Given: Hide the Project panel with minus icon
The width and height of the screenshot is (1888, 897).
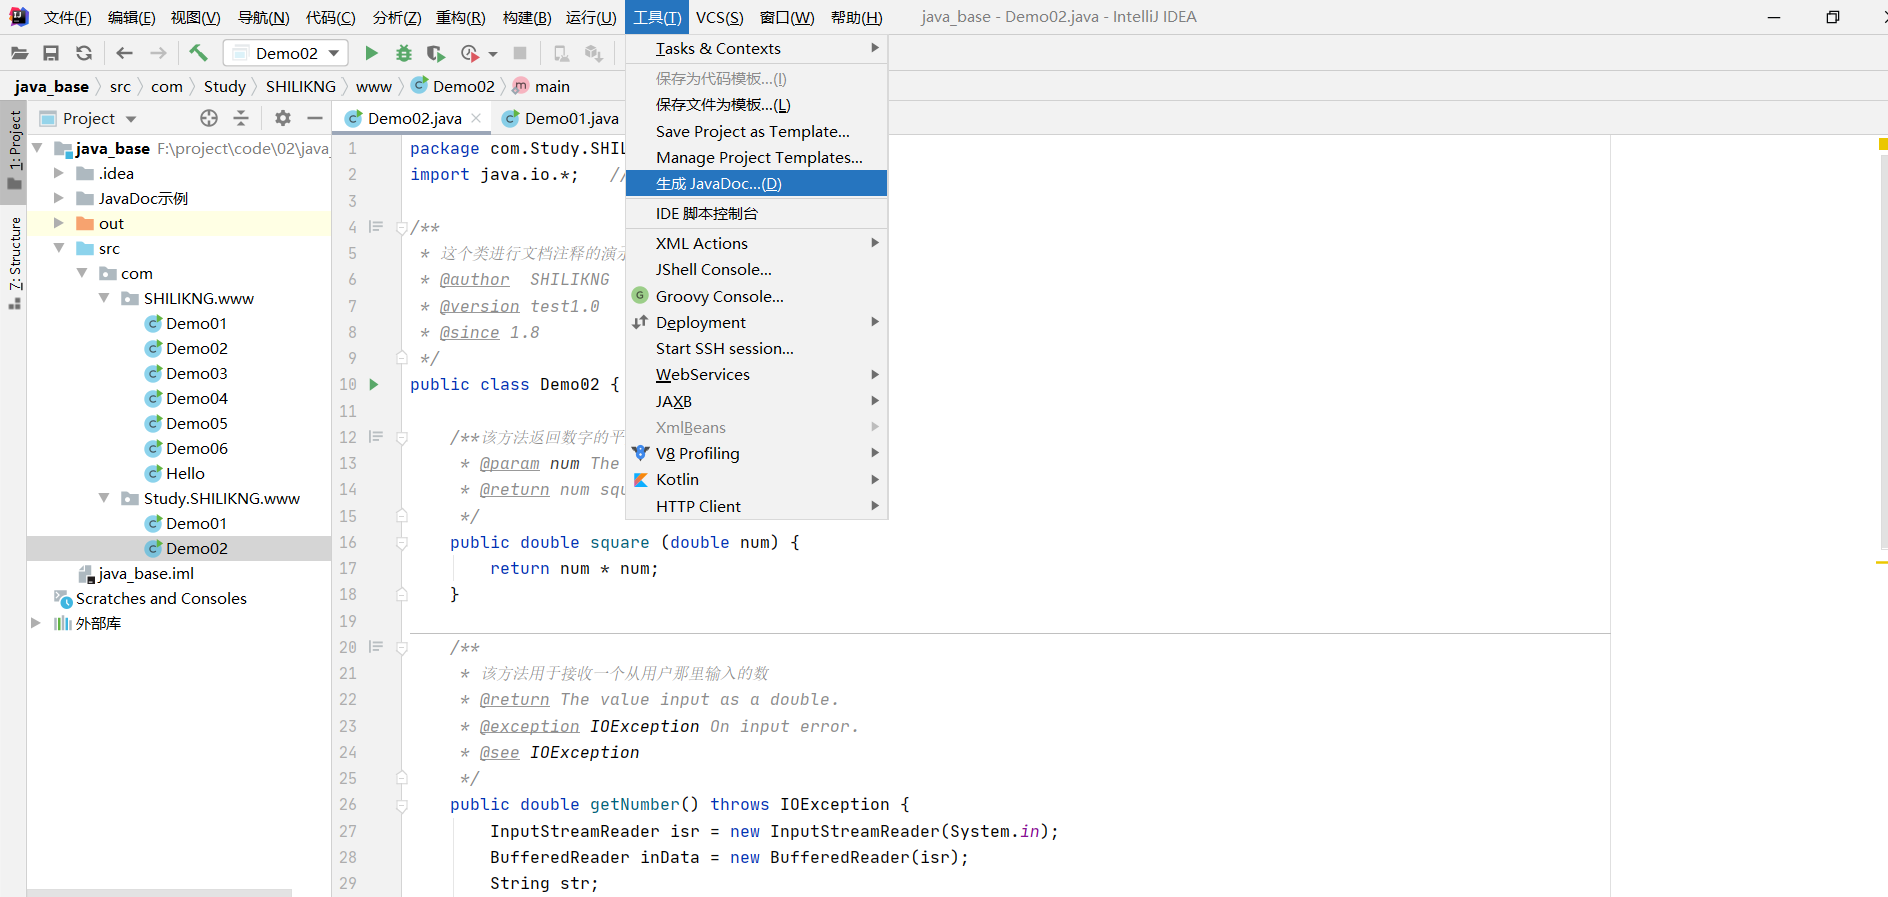Looking at the screenshot, I should (x=315, y=118).
